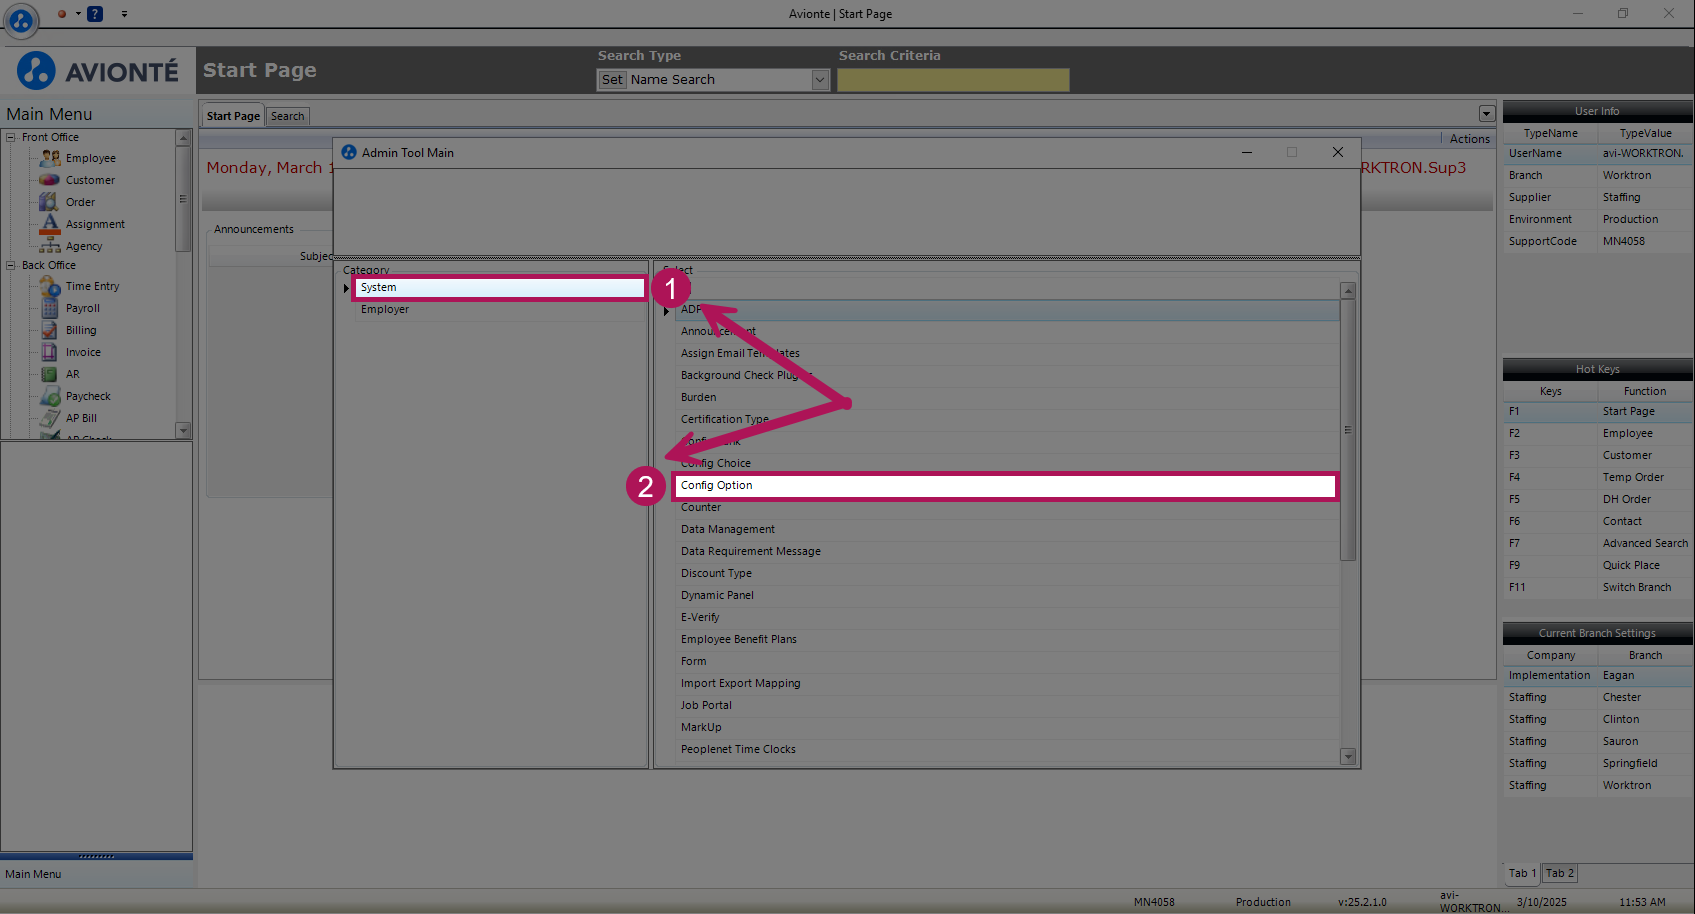
Task: Click the blue help question mark icon
Action: [x=95, y=14]
